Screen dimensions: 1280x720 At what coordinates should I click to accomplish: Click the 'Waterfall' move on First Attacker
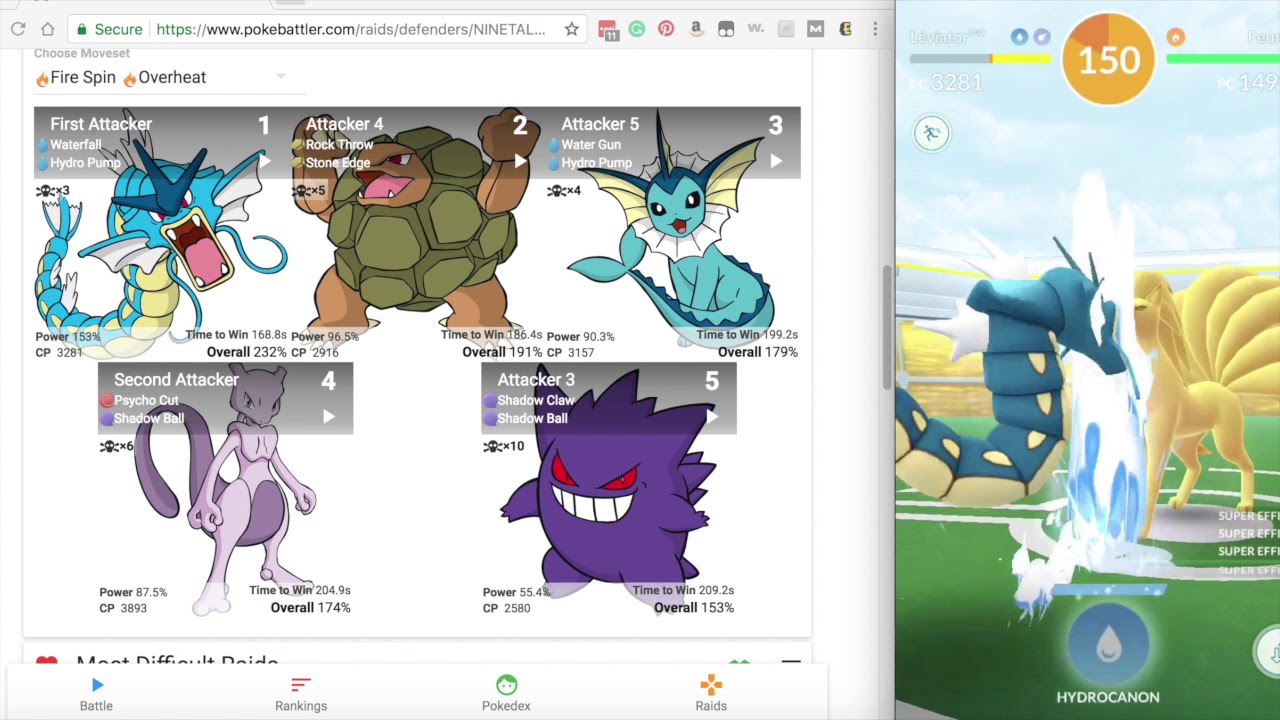tap(76, 145)
